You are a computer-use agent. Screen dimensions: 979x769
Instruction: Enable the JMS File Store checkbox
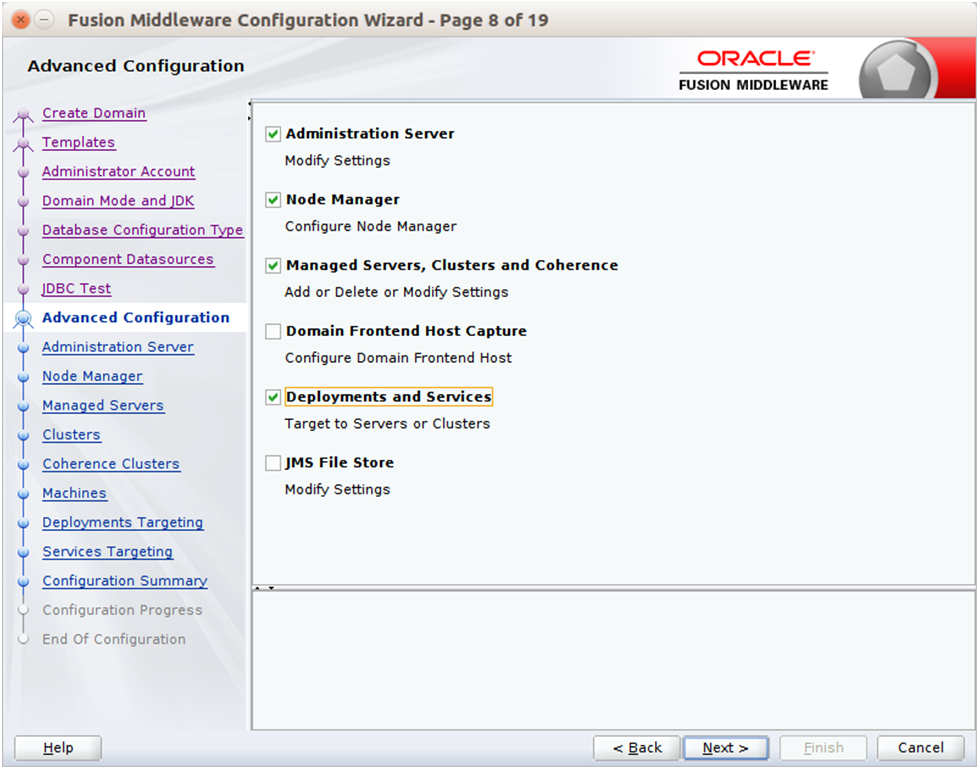click(x=273, y=463)
